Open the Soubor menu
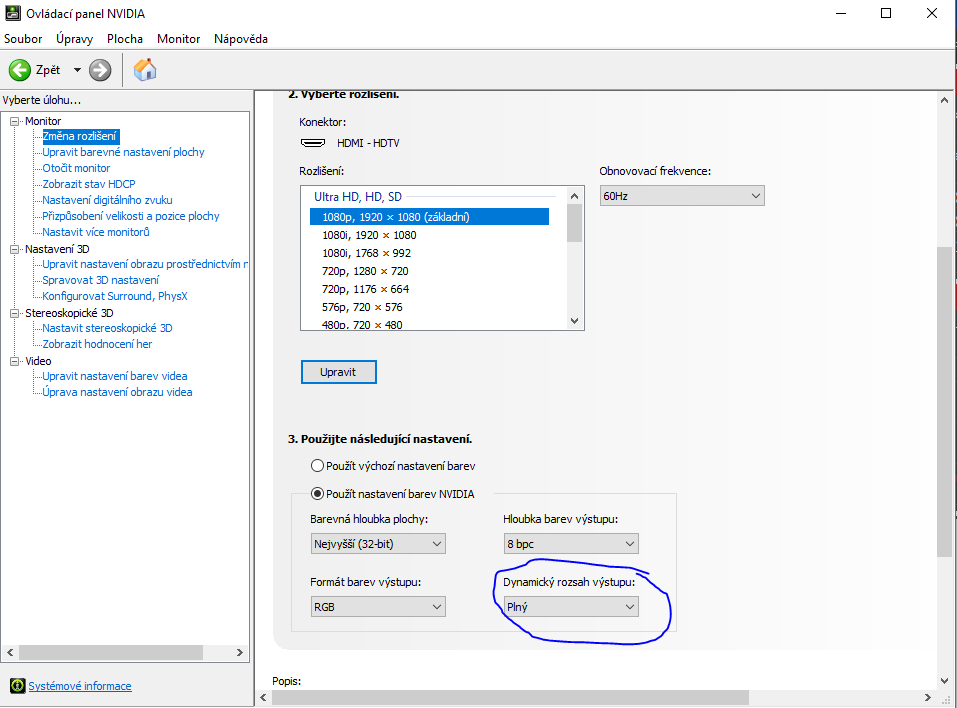The image size is (957, 708). coord(23,38)
